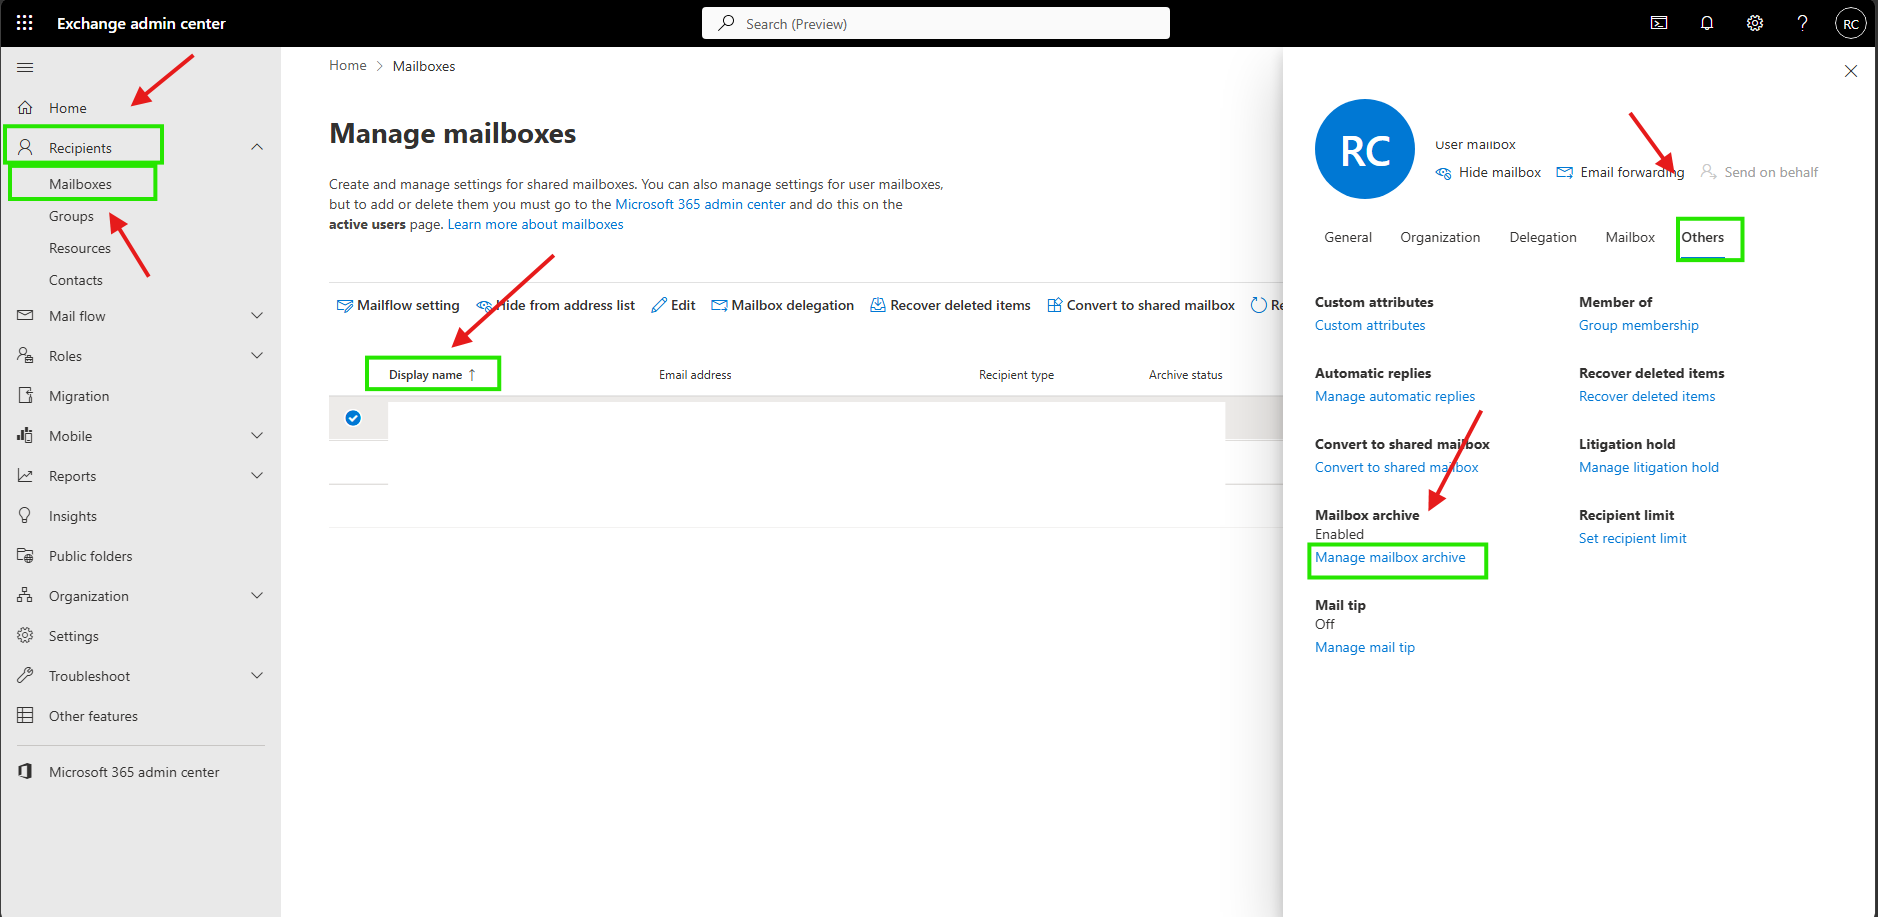Switch to the General tab

1348,237
